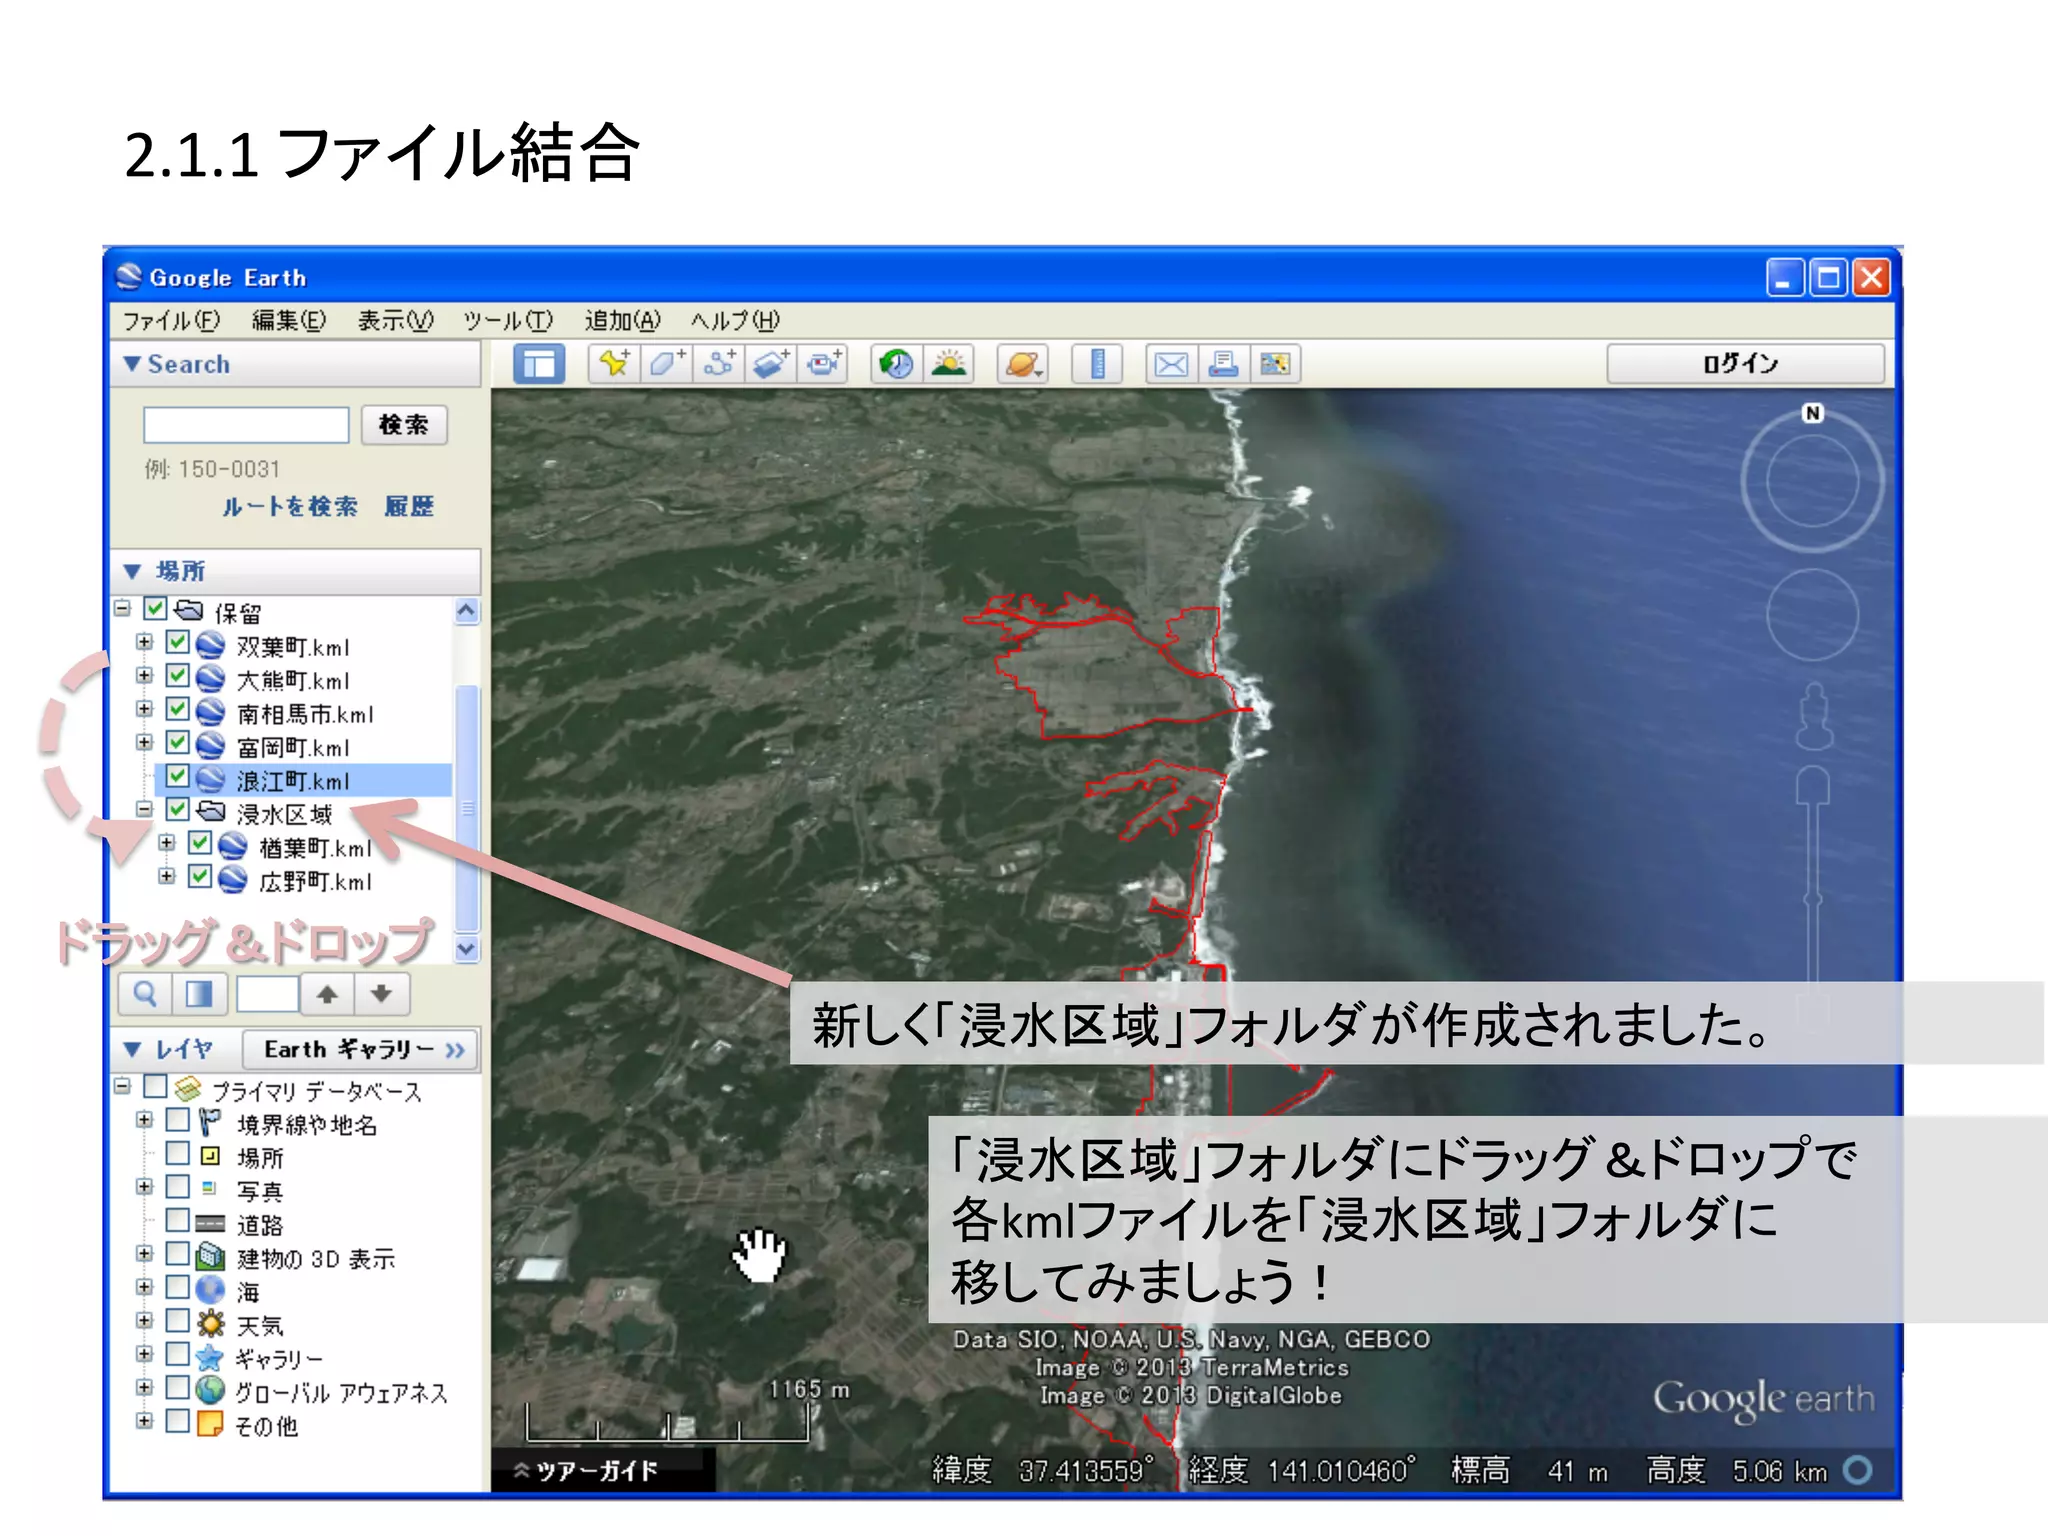Open the 編集(E) menu
Image resolution: width=2048 pixels, height=1536 pixels.
(289, 321)
